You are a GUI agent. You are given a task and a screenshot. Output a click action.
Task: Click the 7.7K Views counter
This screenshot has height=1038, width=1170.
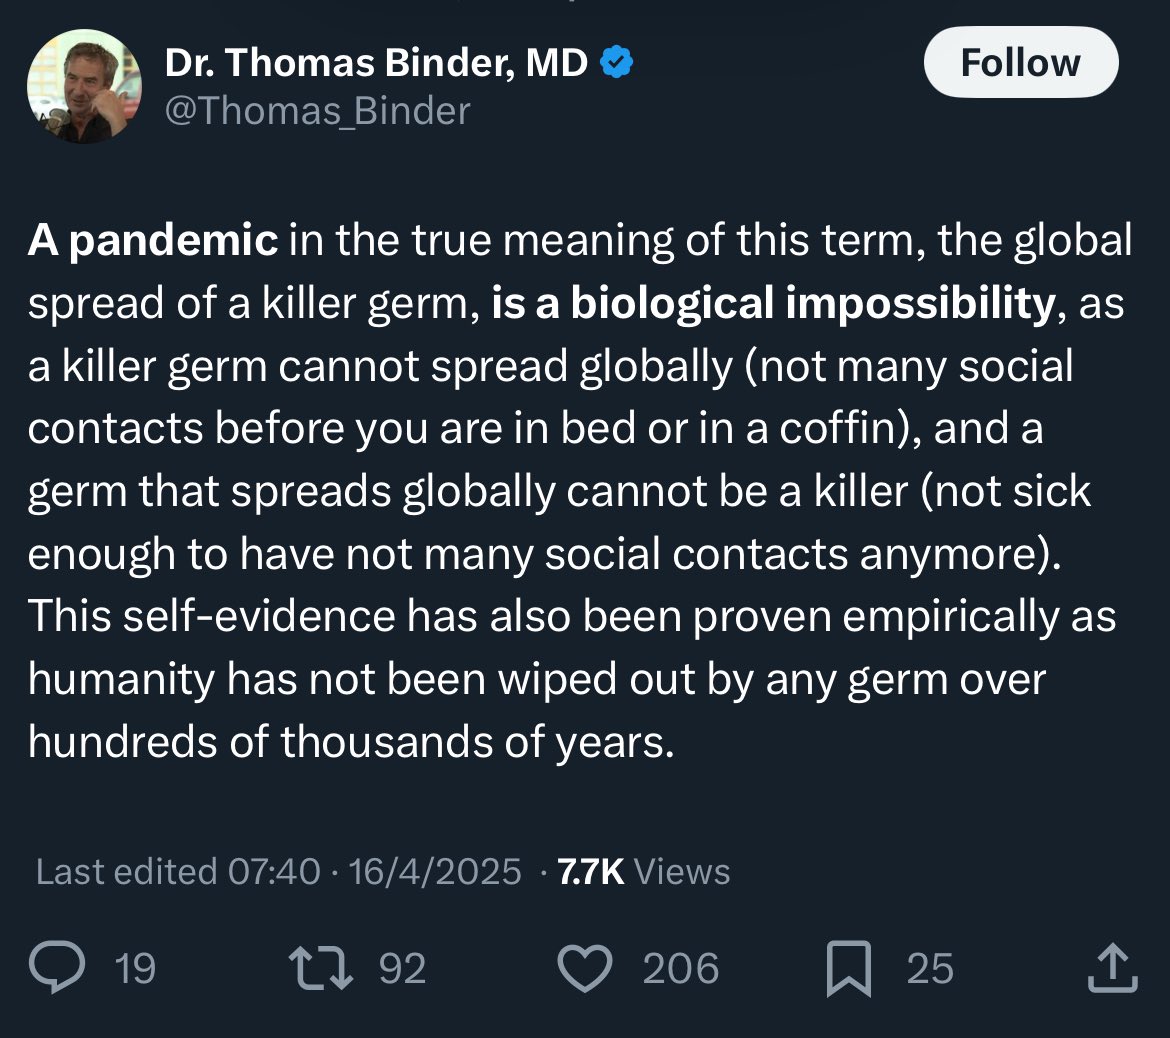pyautogui.click(x=644, y=872)
